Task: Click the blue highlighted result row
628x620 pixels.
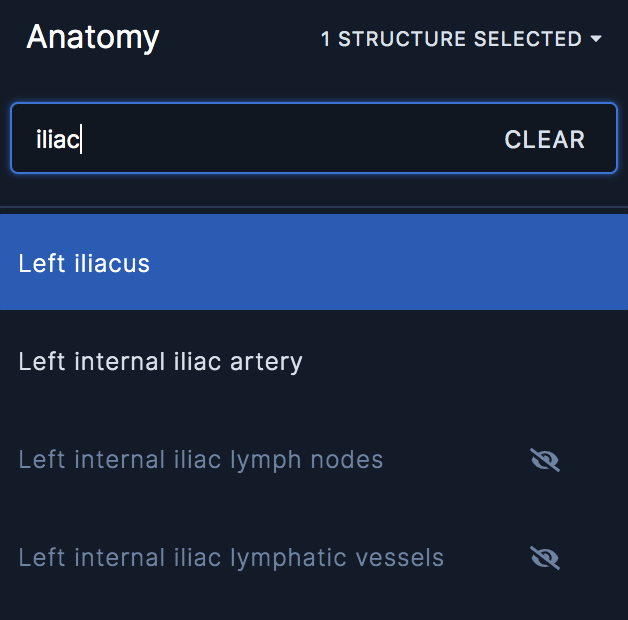Action: [314, 262]
